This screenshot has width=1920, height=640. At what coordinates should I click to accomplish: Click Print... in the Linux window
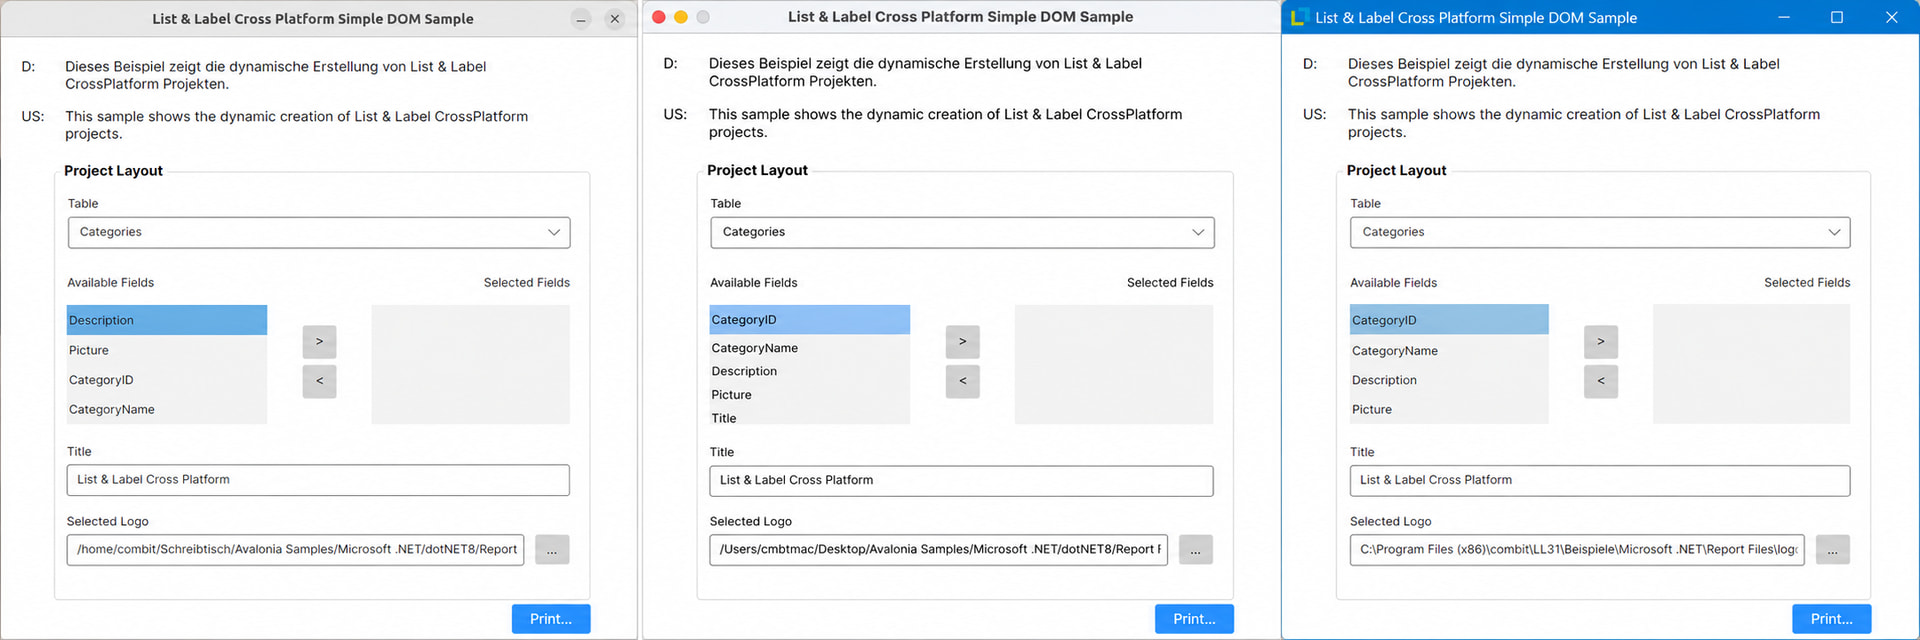[x=551, y=619]
